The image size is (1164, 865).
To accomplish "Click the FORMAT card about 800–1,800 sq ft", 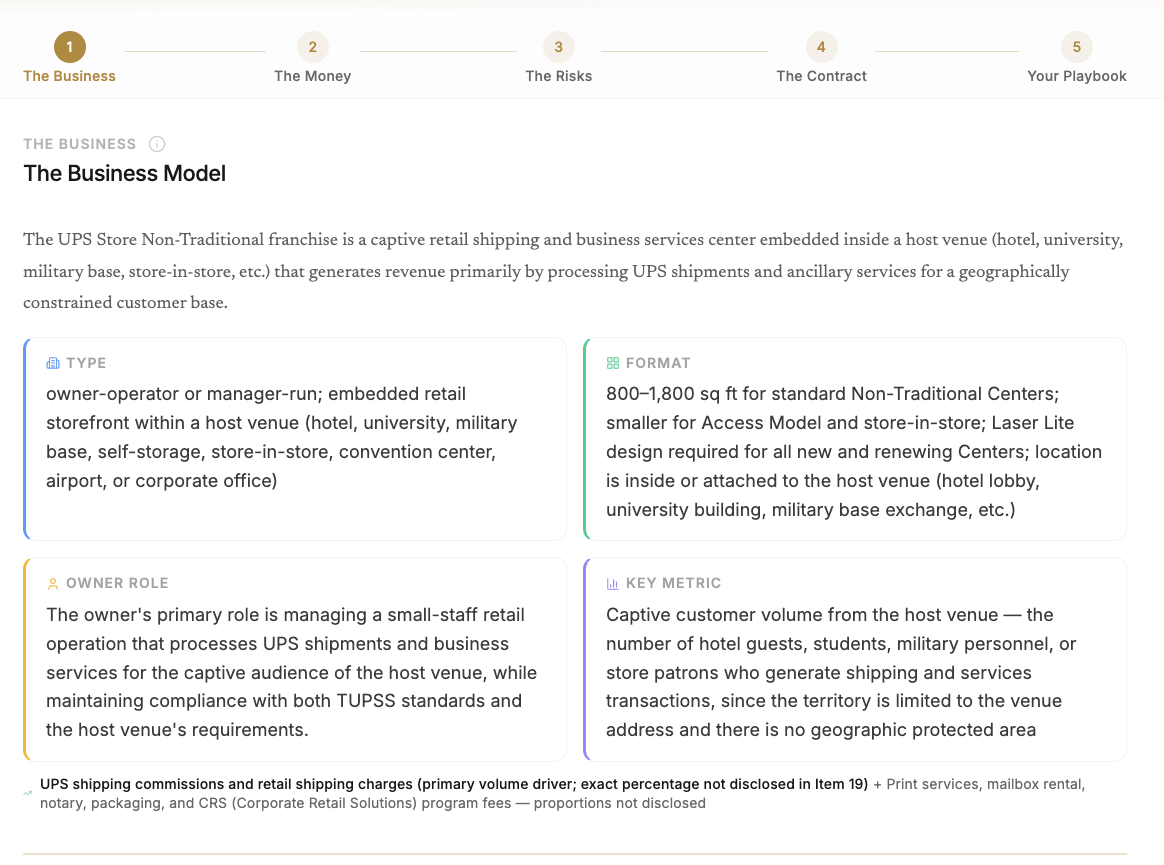I will [x=854, y=439].
